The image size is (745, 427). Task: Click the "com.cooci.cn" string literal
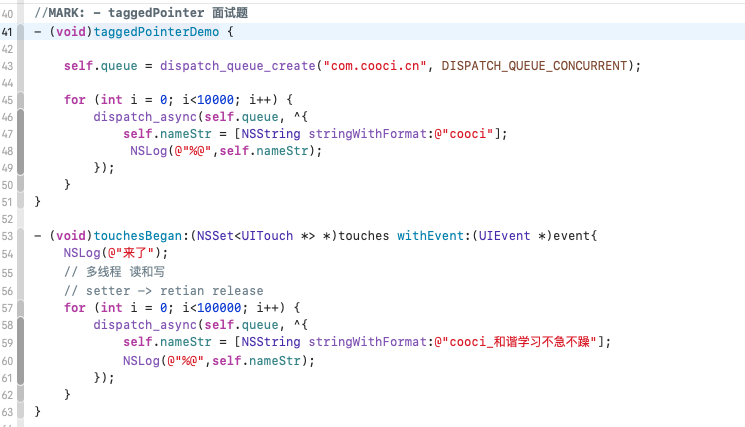(375, 66)
